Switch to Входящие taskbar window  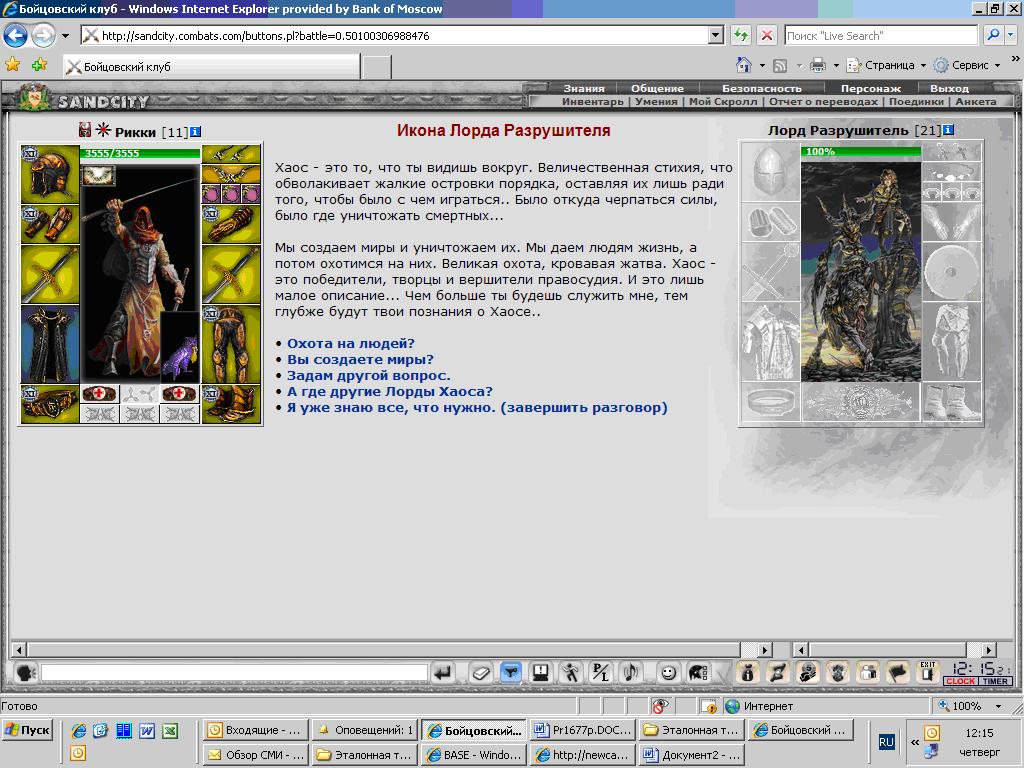(255, 730)
